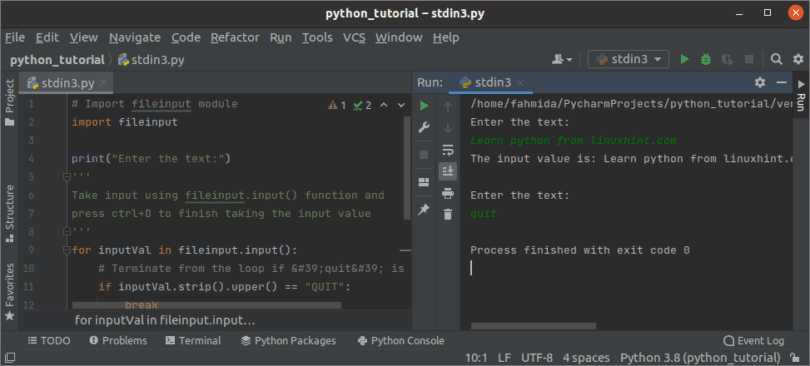Image resolution: width=810 pixels, height=366 pixels.
Task: Restore layout icon in Run panel
Action: click(x=424, y=182)
